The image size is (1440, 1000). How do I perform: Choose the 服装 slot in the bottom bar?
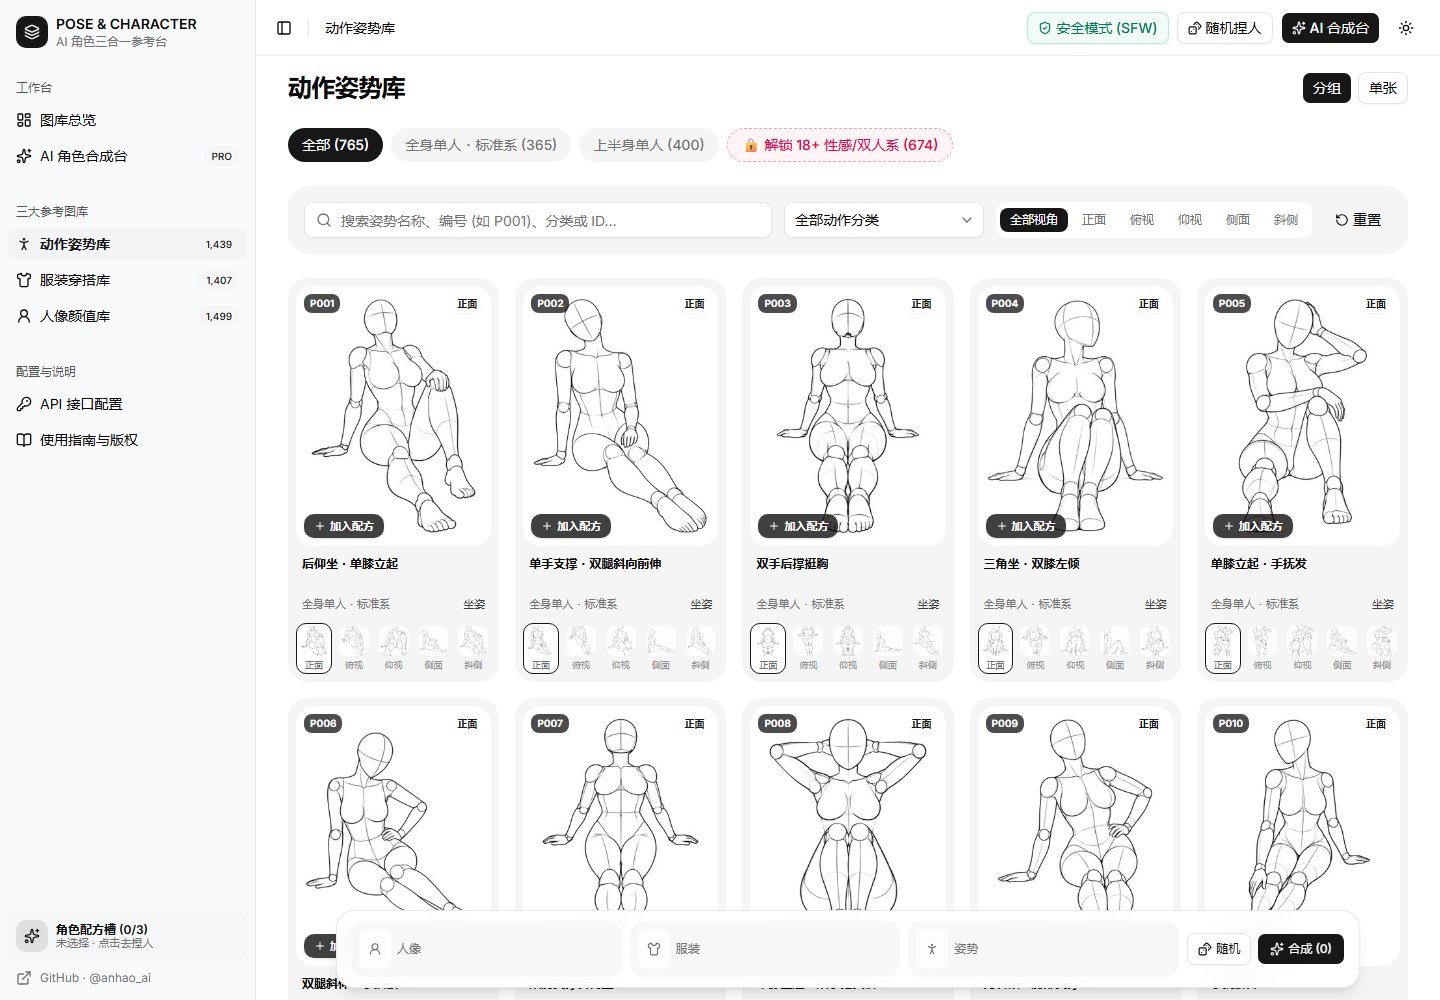[767, 949]
